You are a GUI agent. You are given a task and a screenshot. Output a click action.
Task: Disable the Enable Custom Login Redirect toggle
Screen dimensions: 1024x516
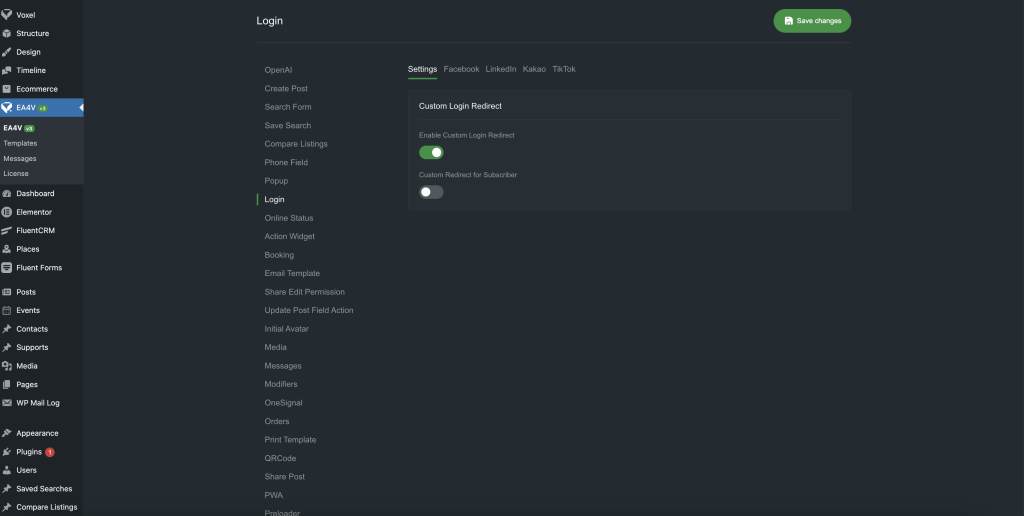tap(431, 152)
